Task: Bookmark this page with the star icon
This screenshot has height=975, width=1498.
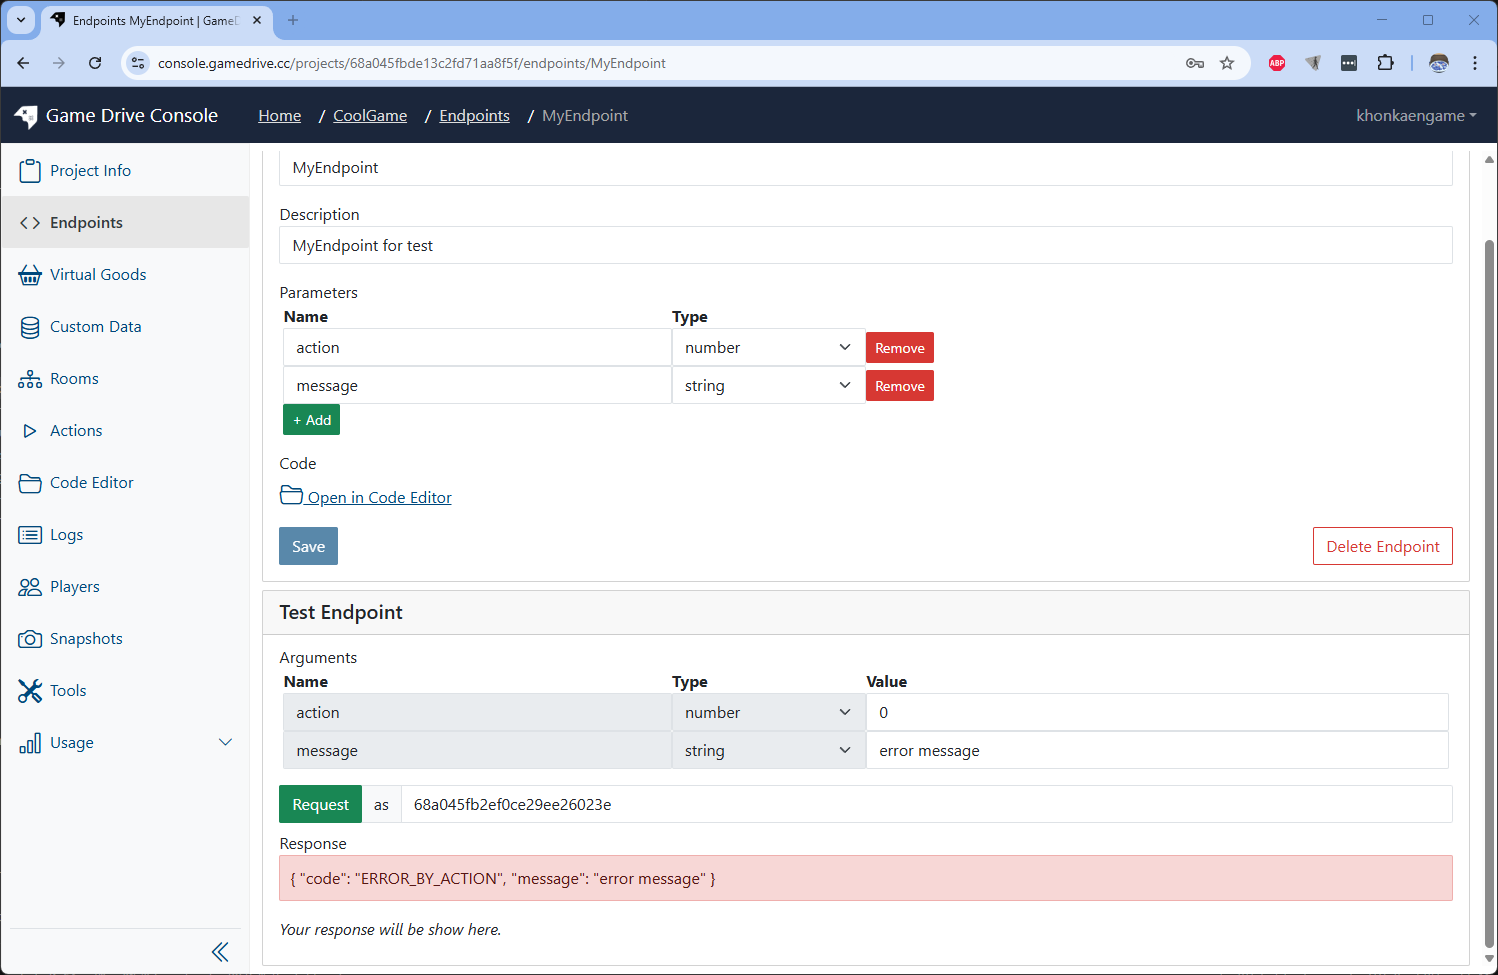Action: click(x=1227, y=63)
